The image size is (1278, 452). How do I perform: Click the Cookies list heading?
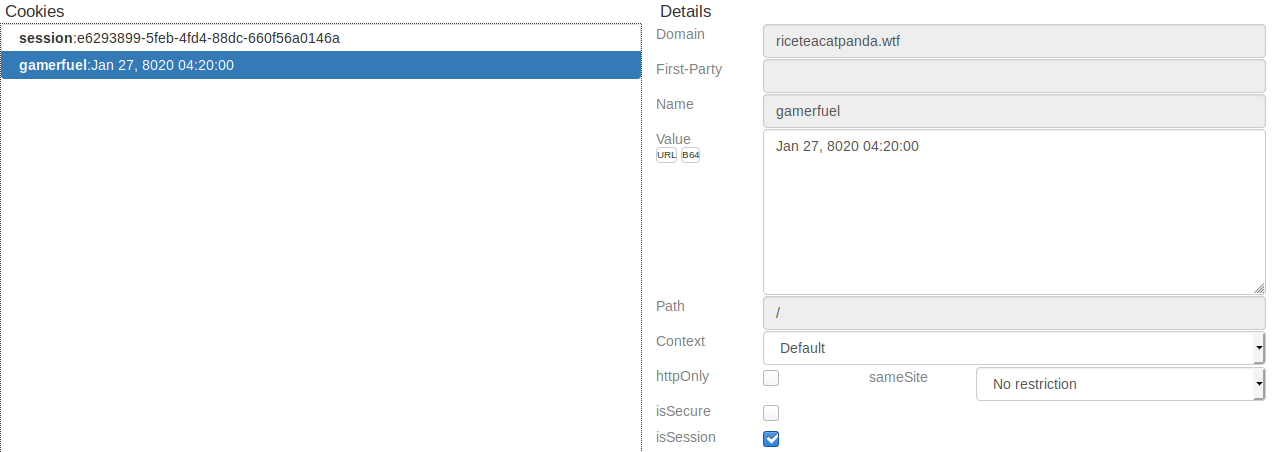(x=35, y=11)
